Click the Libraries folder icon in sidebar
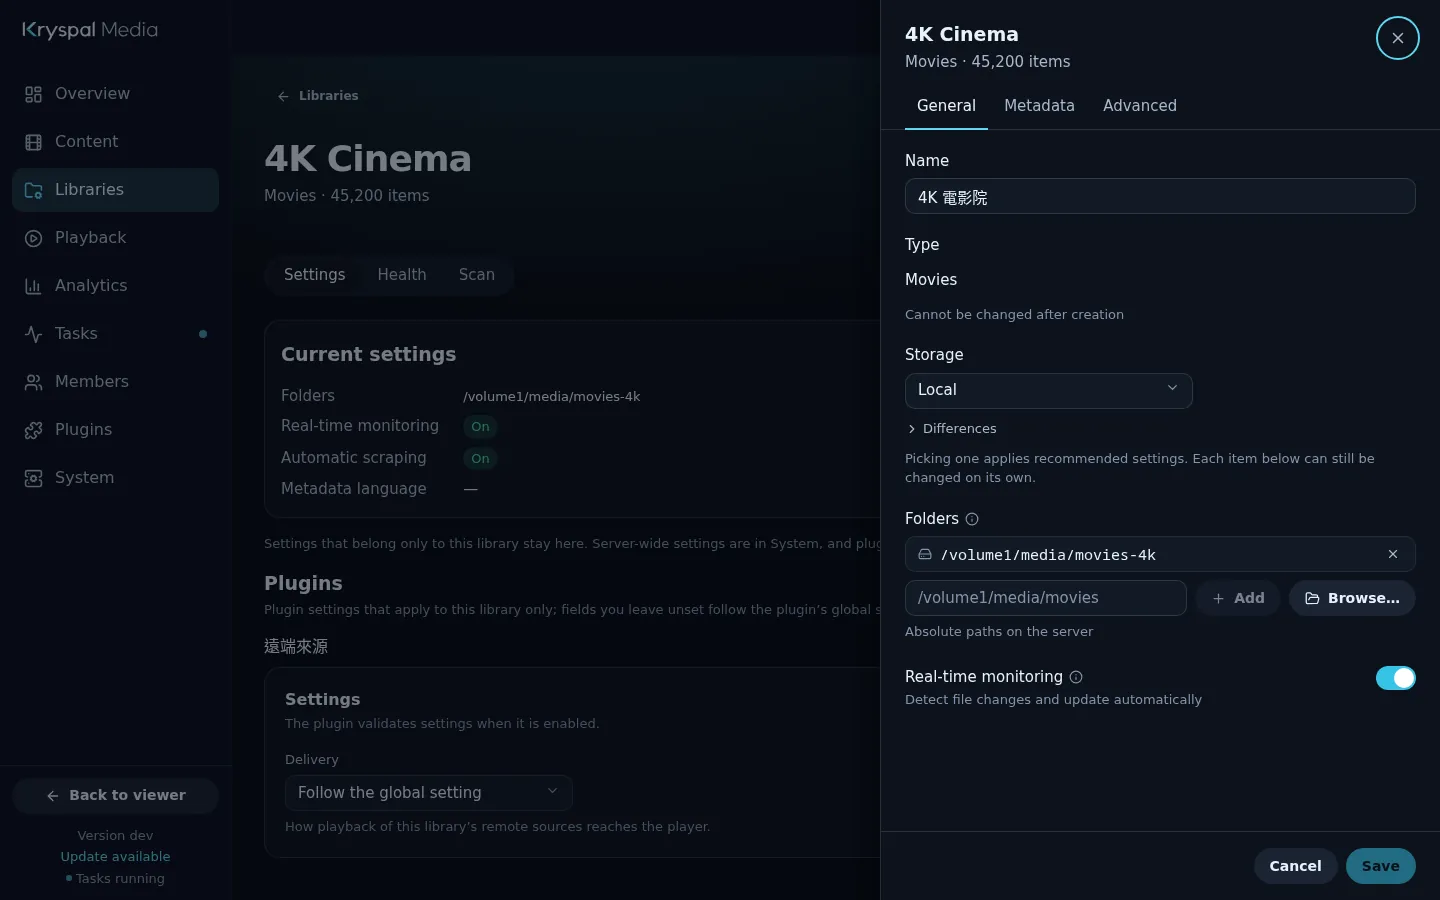The image size is (1440, 900). coord(33,190)
